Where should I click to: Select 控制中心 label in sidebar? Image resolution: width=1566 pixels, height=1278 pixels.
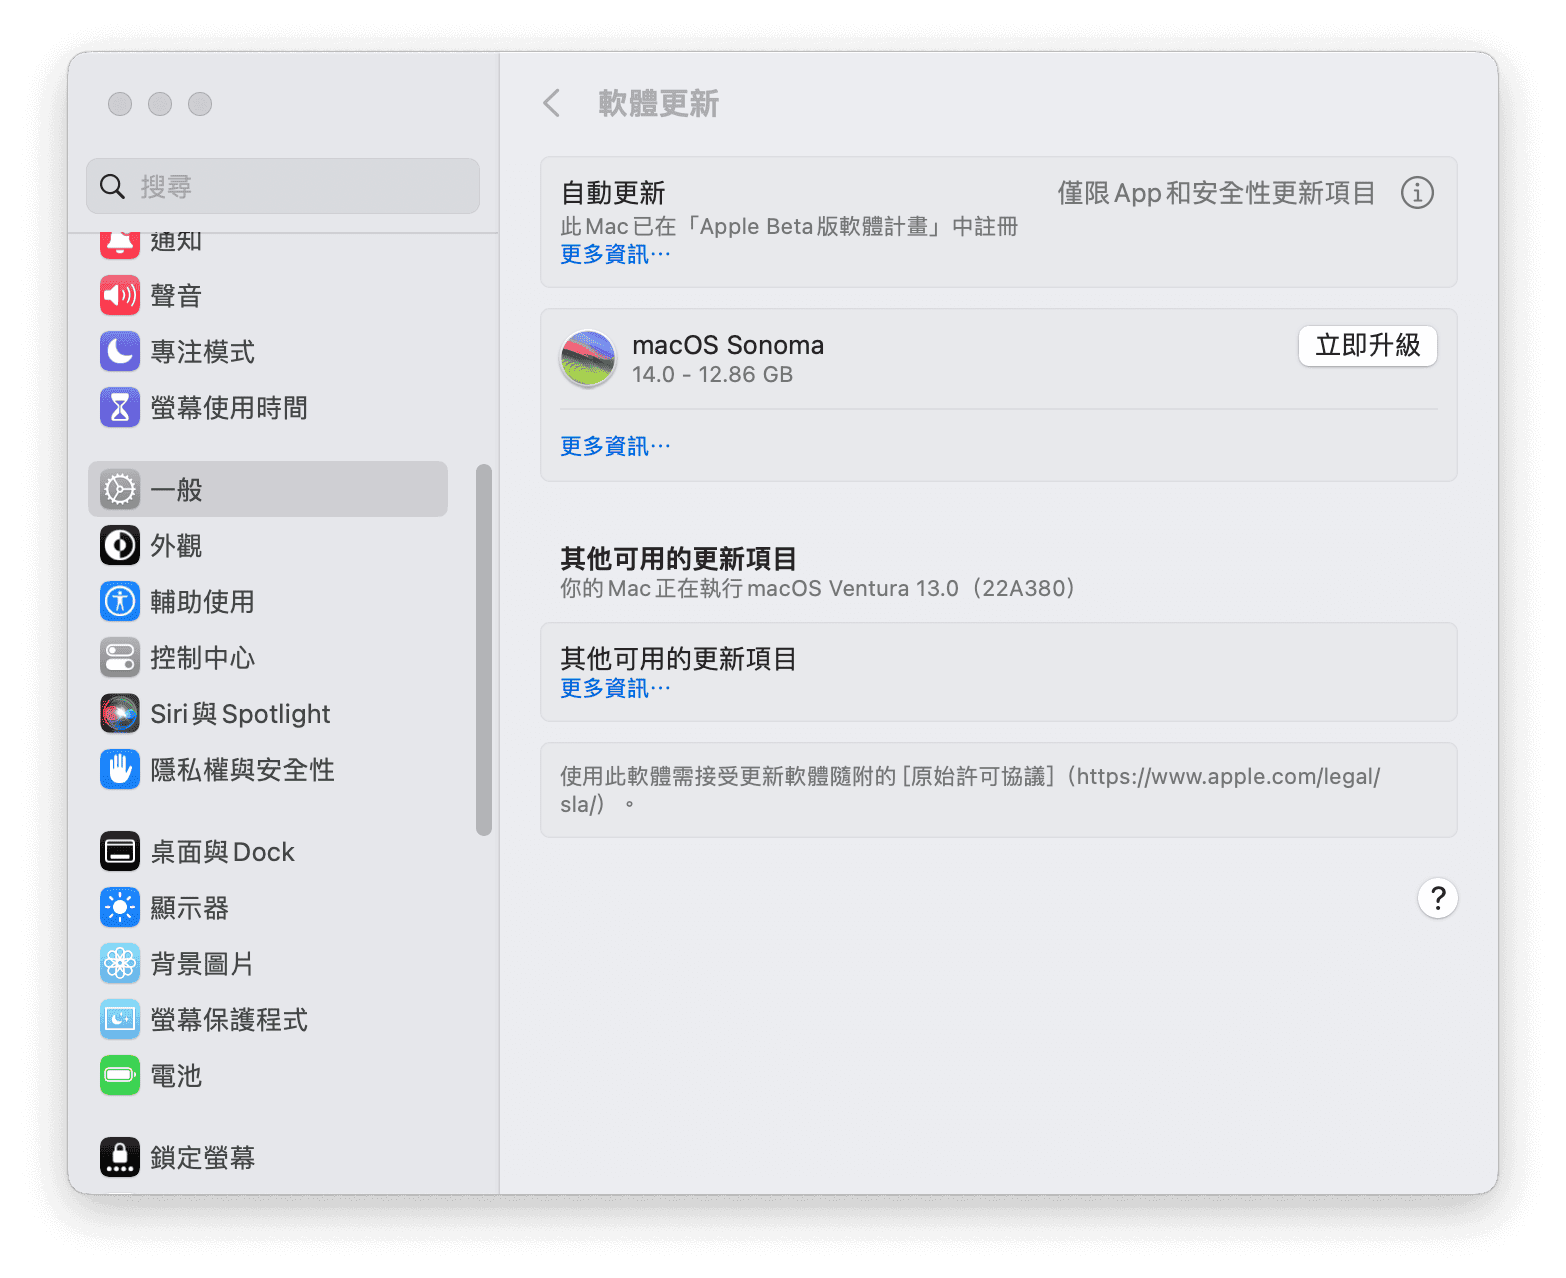click(203, 658)
